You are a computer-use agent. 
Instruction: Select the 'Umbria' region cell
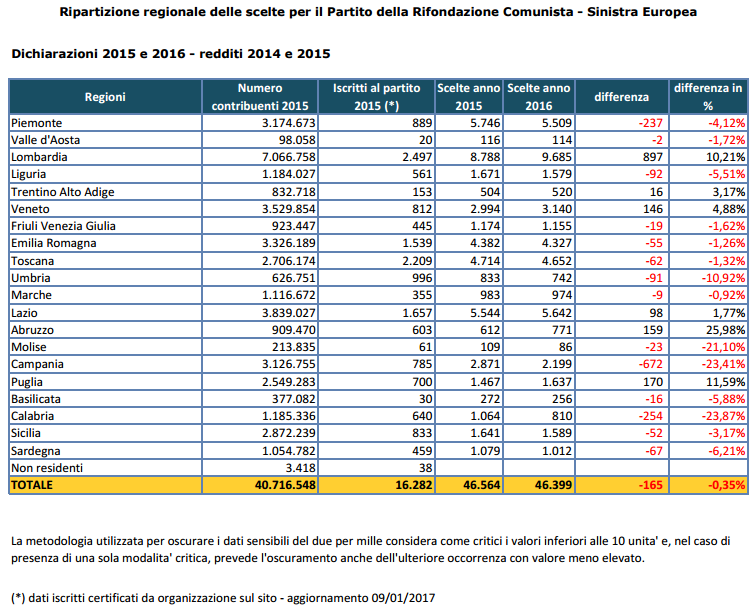[x=105, y=278]
